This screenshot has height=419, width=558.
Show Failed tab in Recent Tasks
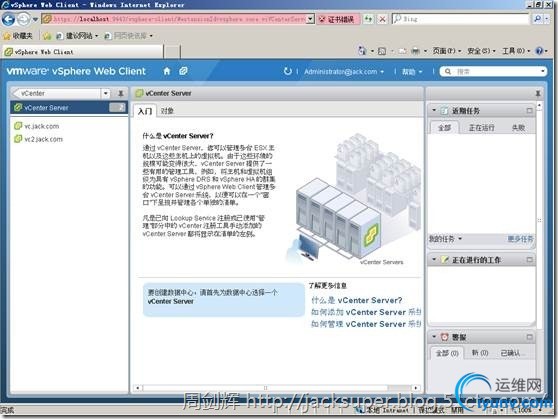click(518, 127)
